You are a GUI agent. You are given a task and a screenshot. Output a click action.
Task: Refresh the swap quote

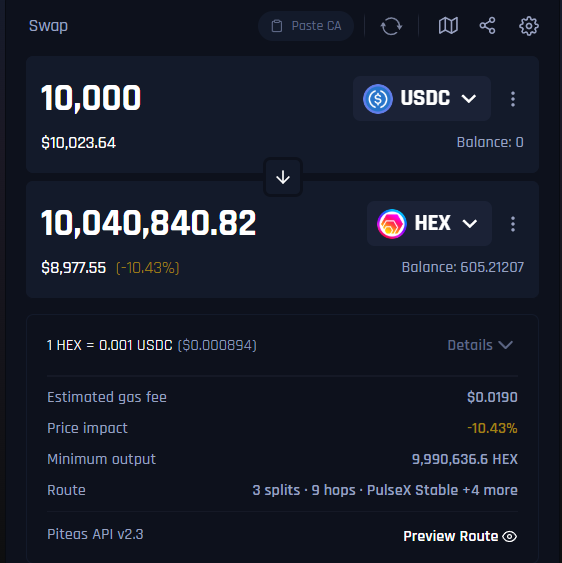tap(391, 26)
